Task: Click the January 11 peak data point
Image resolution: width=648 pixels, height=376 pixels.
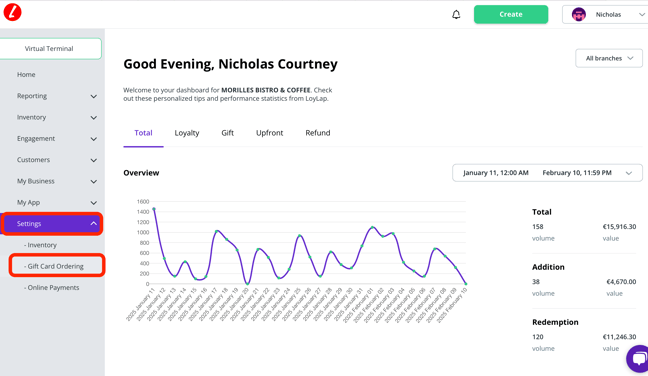Action: click(154, 209)
